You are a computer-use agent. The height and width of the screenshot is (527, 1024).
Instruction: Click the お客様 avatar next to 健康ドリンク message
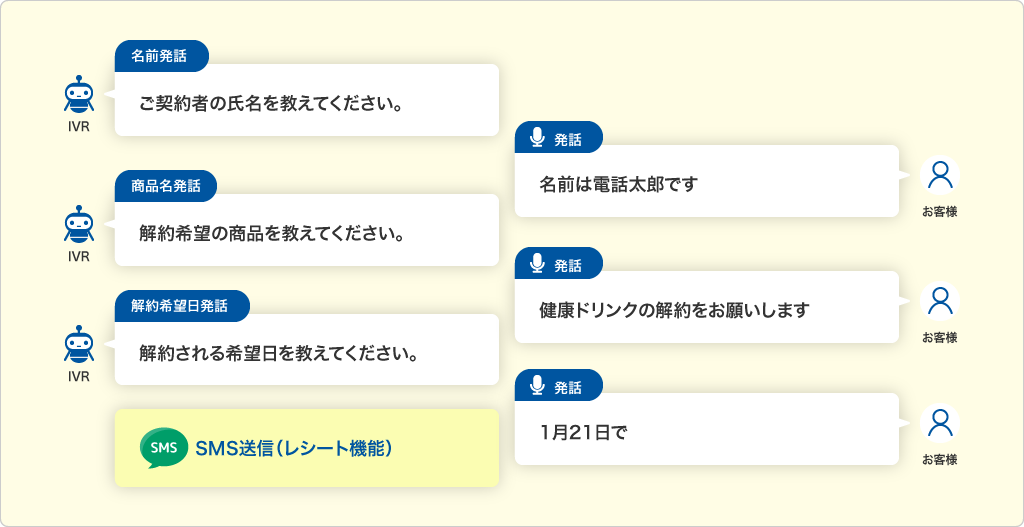940,301
